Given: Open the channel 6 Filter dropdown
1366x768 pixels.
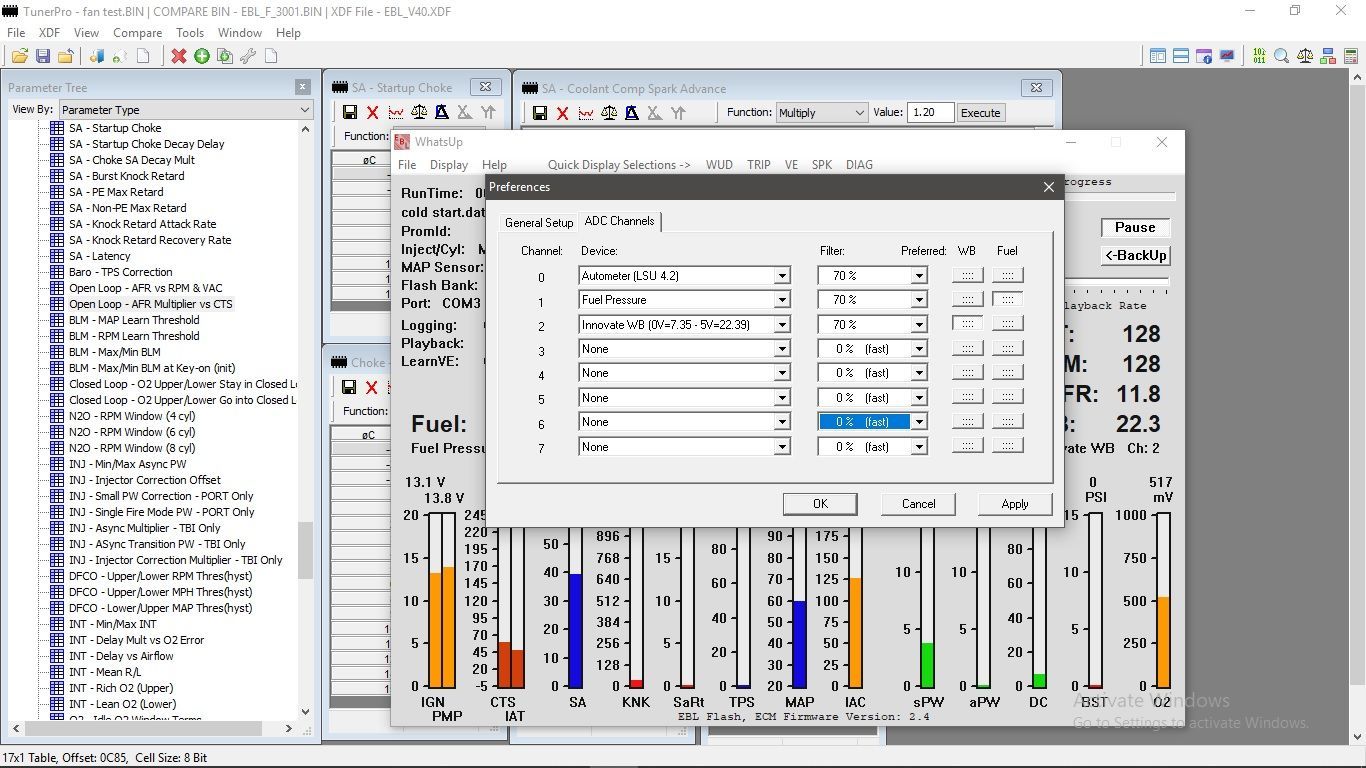Looking at the screenshot, I should (x=918, y=422).
